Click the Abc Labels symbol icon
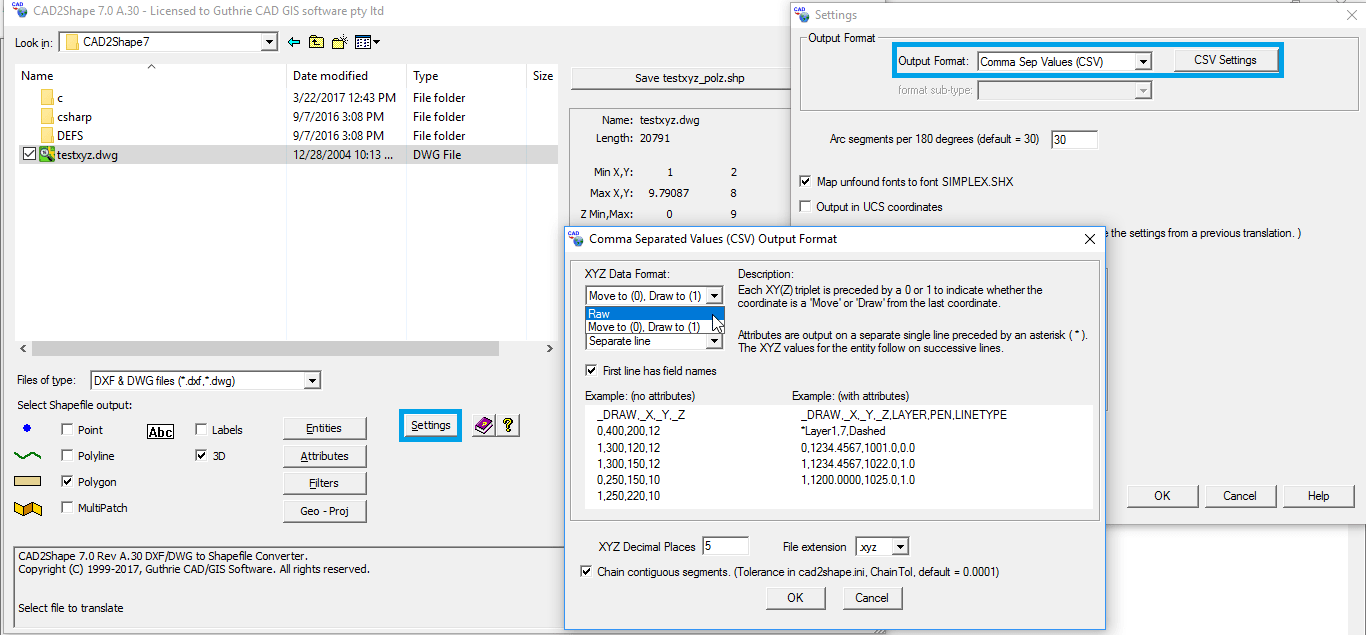Image resolution: width=1366 pixels, height=635 pixels. click(x=161, y=431)
